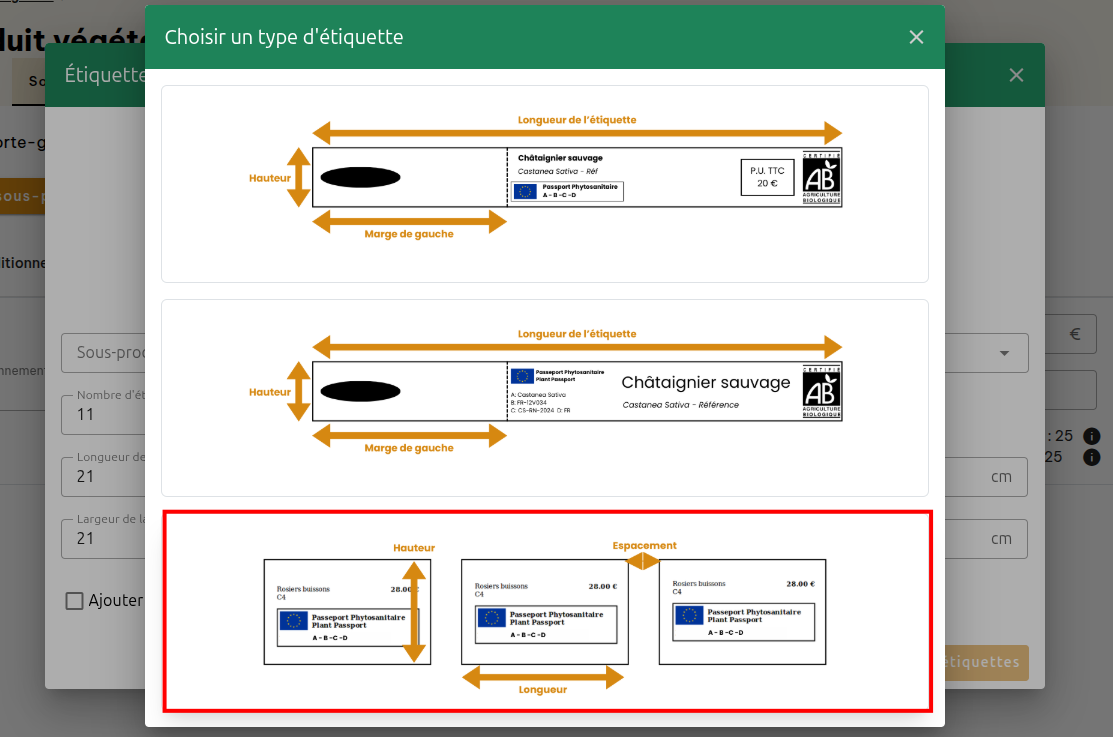Close the 'Choisir un type d'étiquette' dialog
The height and width of the screenshot is (737, 1113).
tap(916, 37)
